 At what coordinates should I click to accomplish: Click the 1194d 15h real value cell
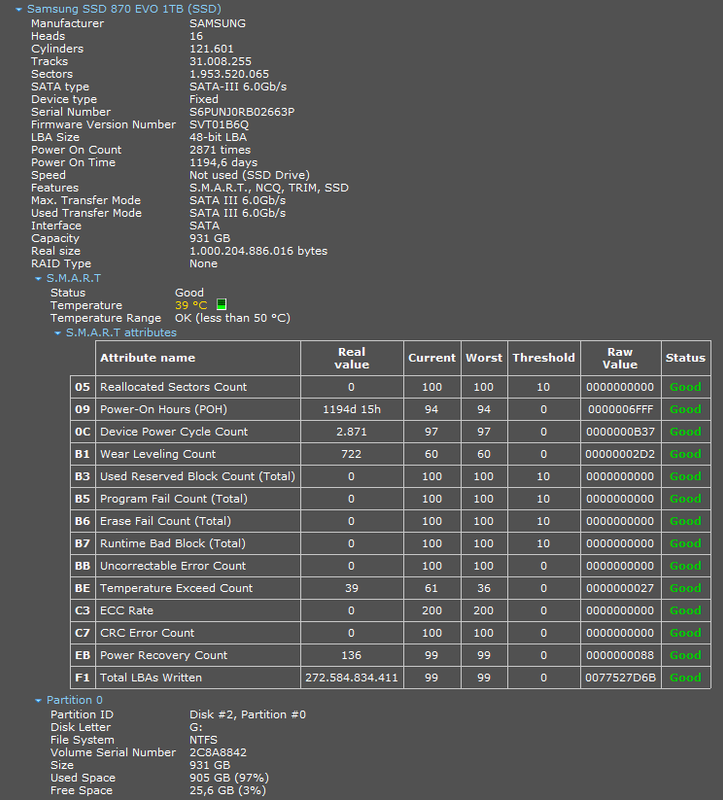tap(352, 409)
